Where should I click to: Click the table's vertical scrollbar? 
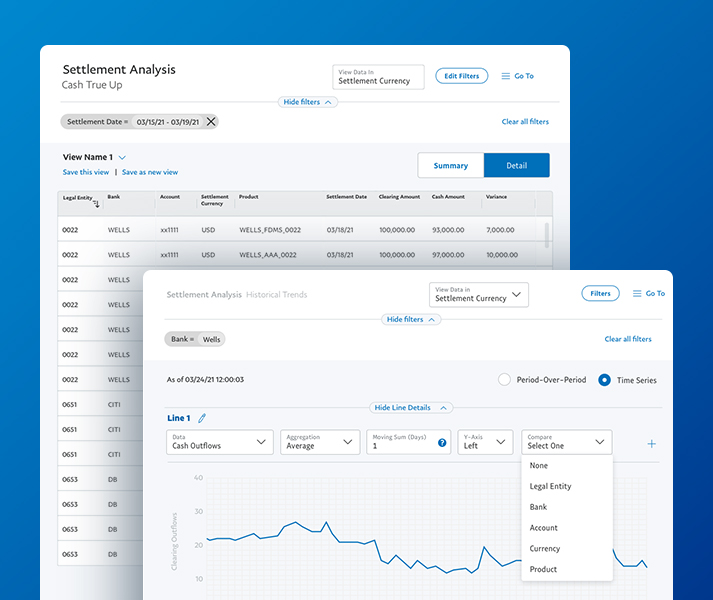(x=546, y=235)
